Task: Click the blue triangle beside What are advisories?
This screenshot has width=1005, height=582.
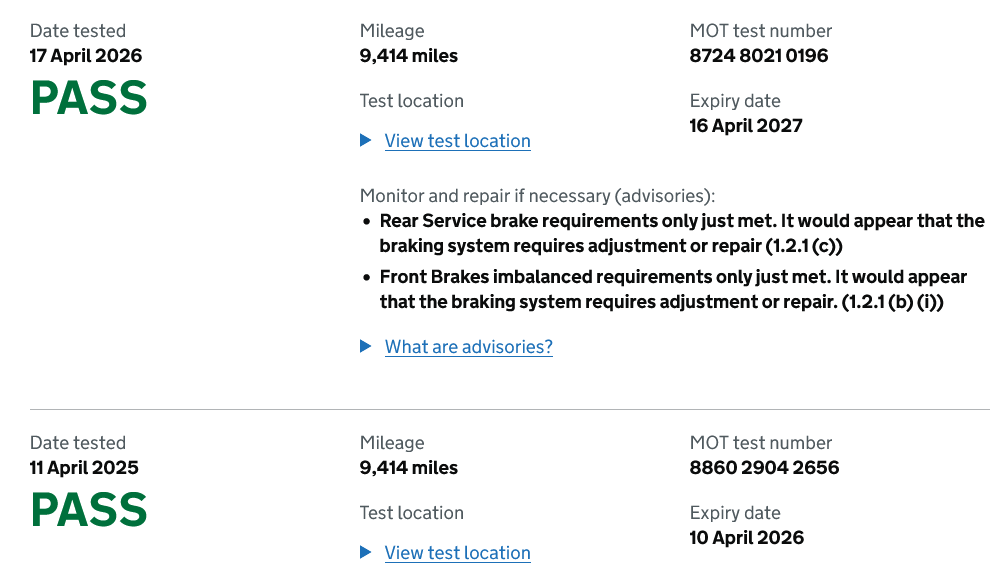Action: 365,346
